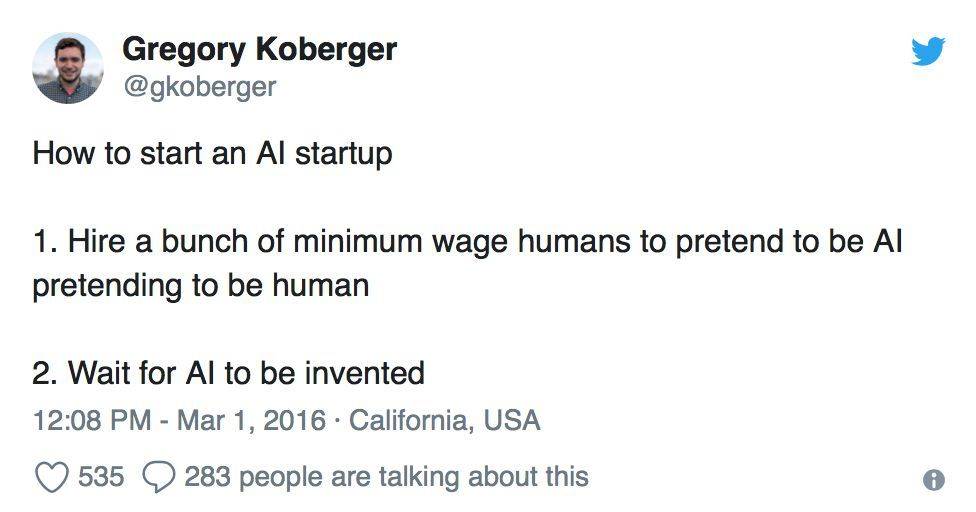
Task: Like the tweet with the heart icon
Action: pyautogui.click(x=52, y=478)
